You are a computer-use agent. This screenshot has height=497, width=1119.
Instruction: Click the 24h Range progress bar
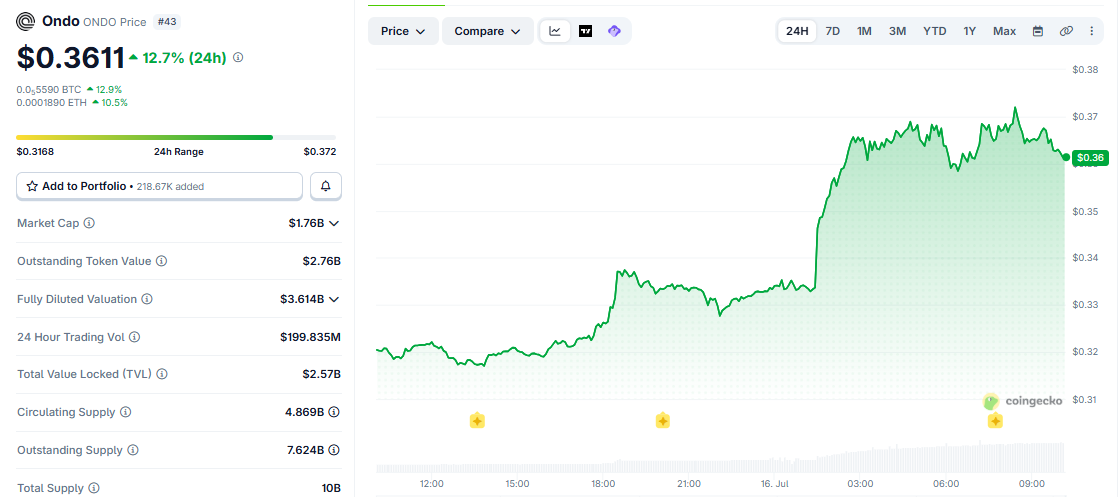tap(176, 137)
